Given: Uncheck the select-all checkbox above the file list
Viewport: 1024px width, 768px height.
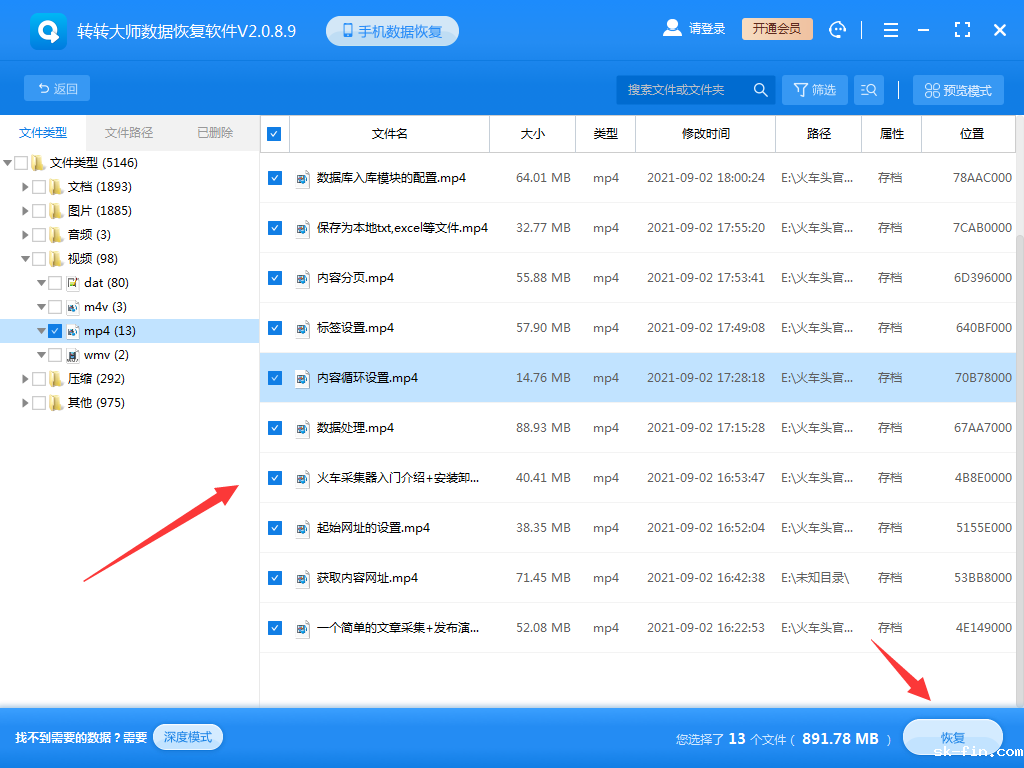Looking at the screenshot, I should tap(274, 134).
